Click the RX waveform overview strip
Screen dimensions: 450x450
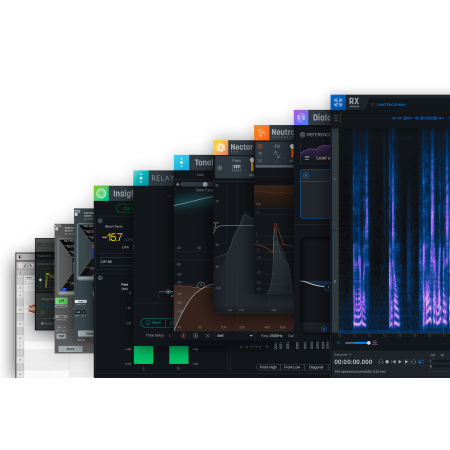[x=394, y=118]
